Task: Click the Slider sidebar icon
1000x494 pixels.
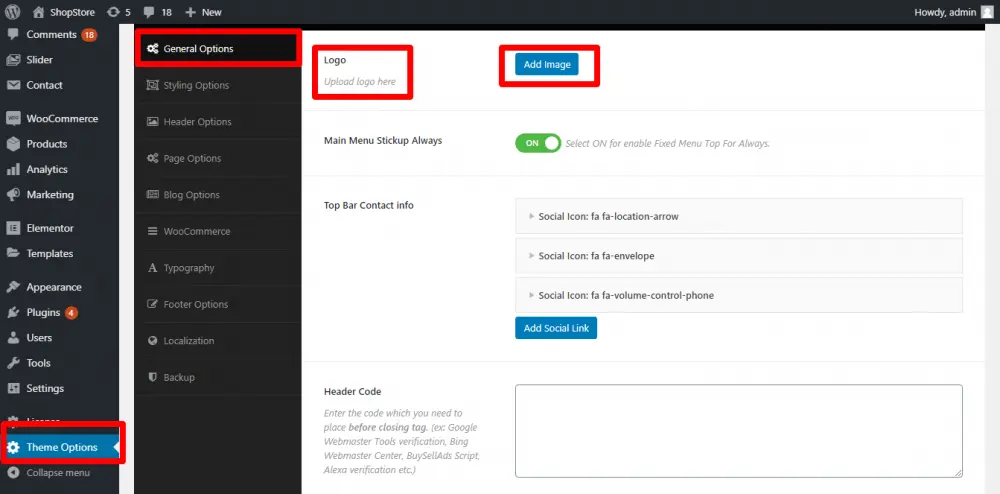Action: coord(13,60)
